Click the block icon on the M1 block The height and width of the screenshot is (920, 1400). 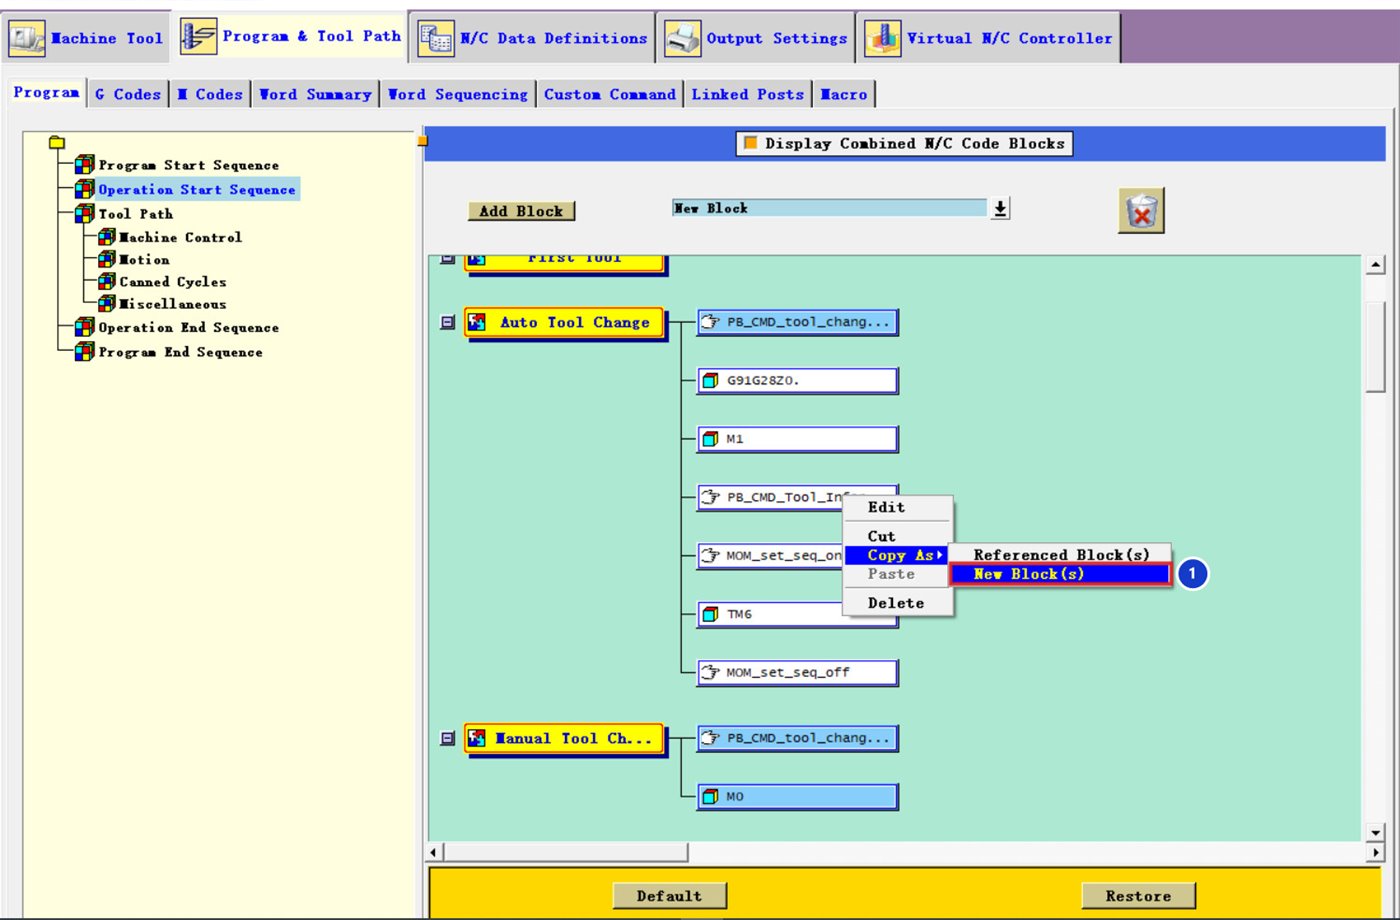[711, 438]
